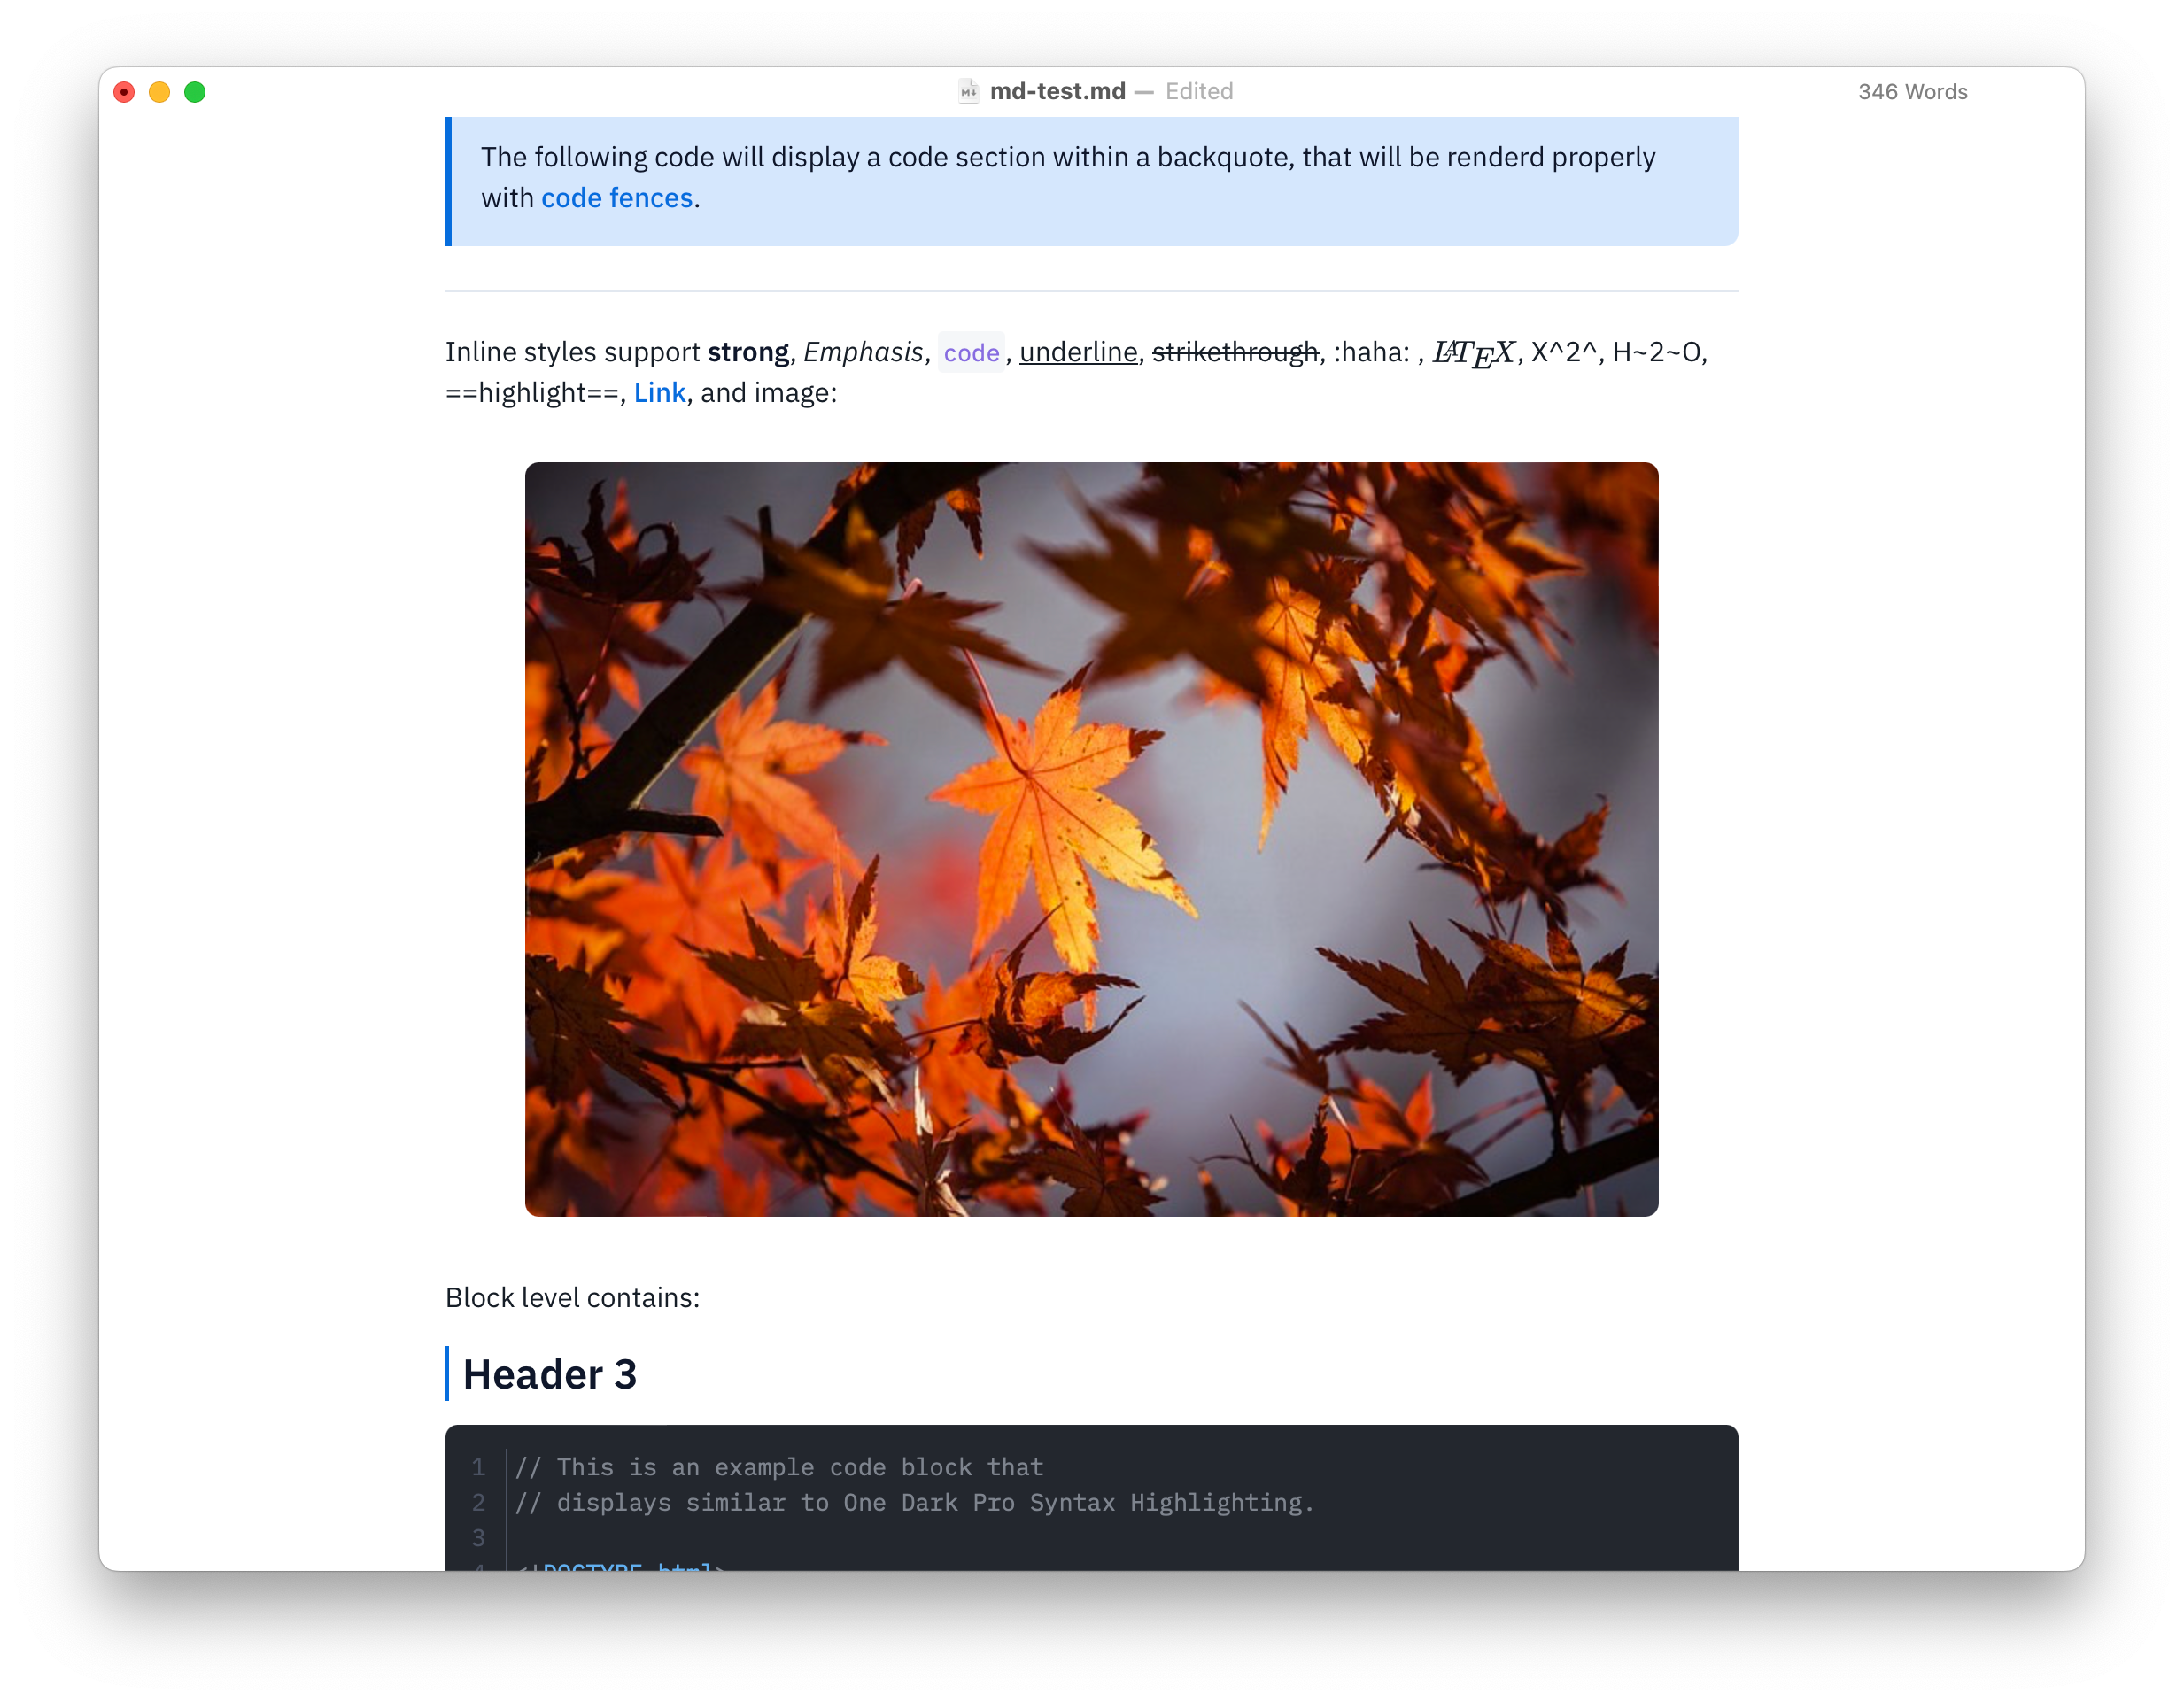The width and height of the screenshot is (2184, 1702).
Task: Click the autumn maple leaves image
Action: click(x=1091, y=838)
